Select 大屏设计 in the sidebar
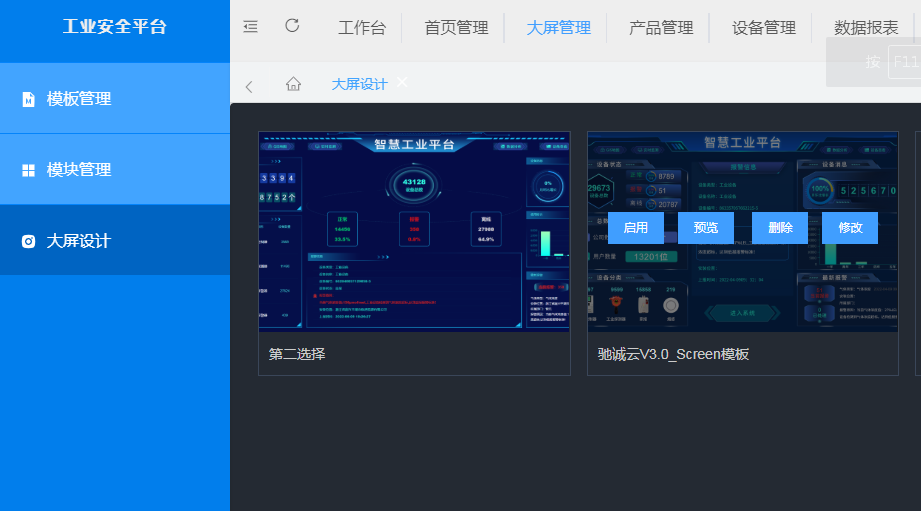Viewport: 921px width, 511px height. pyautogui.click(x=115, y=240)
